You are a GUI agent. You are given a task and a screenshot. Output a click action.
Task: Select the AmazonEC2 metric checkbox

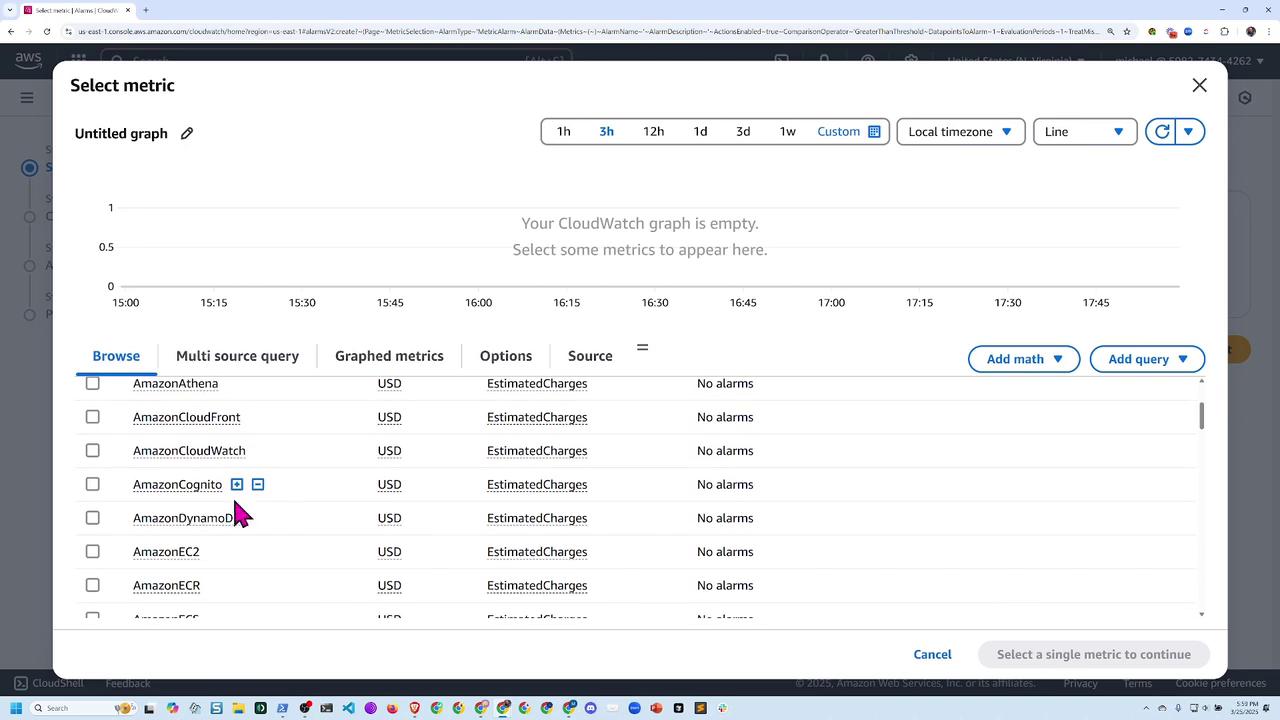coord(93,551)
